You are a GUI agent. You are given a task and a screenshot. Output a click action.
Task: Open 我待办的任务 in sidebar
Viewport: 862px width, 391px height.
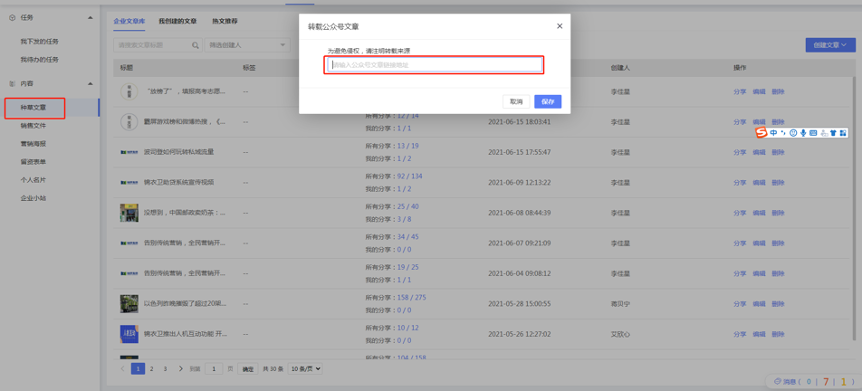(x=40, y=59)
